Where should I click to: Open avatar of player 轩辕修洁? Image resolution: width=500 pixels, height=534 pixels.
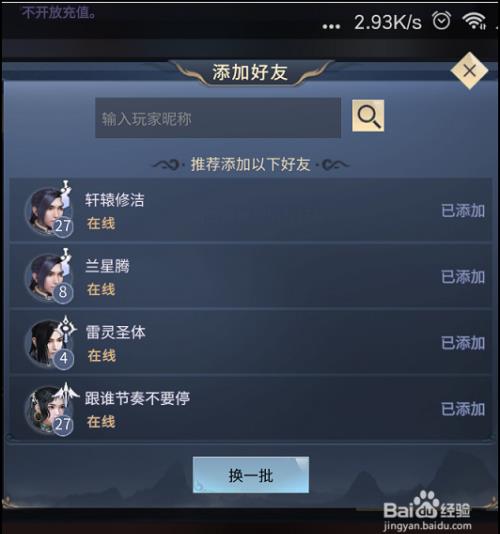pyautogui.click(x=46, y=210)
